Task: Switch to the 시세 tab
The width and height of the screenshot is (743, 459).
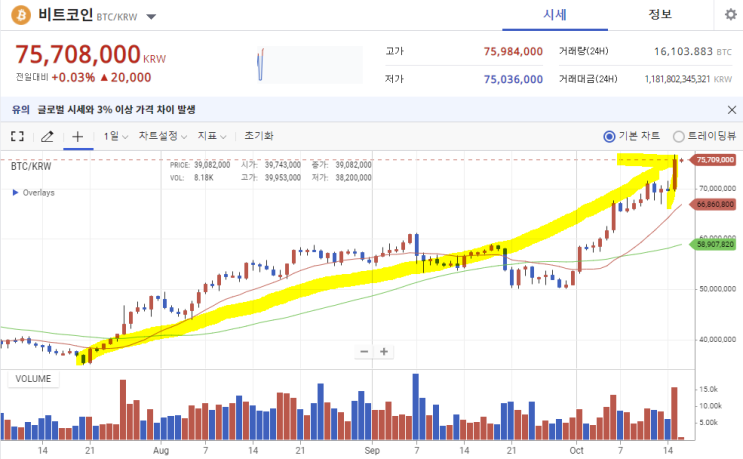Action: (554, 15)
